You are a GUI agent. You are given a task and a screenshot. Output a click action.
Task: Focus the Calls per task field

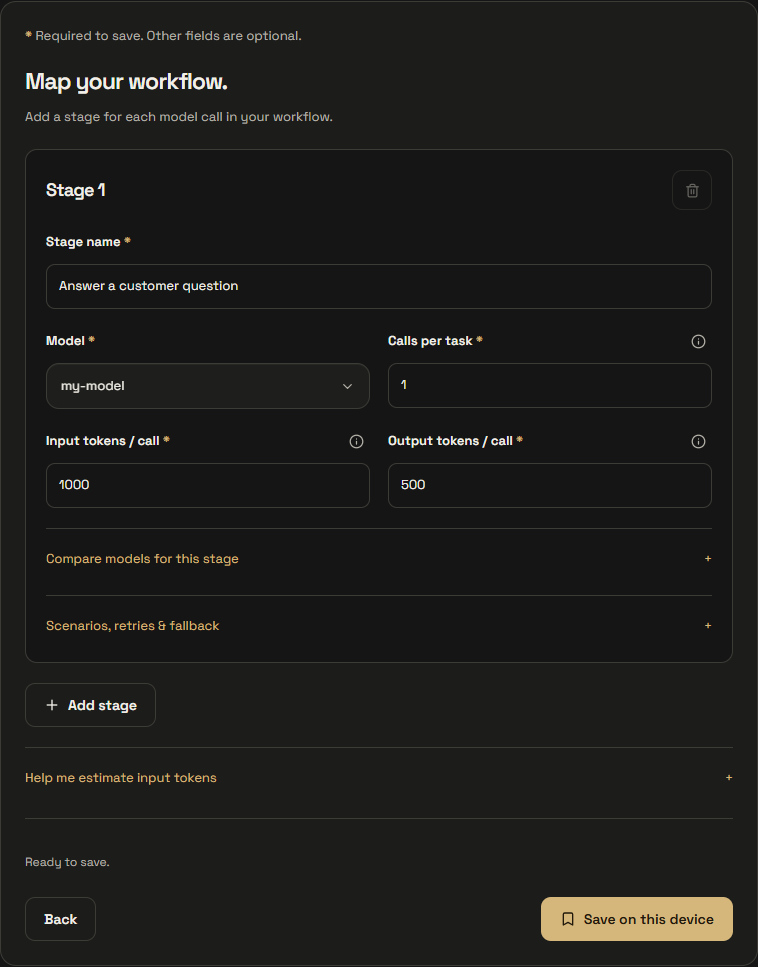point(550,385)
